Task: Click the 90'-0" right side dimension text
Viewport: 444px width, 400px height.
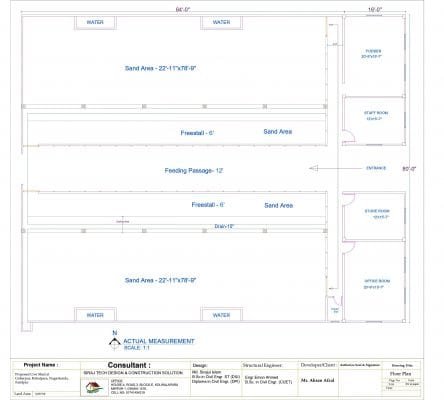Action: [x=409, y=169]
